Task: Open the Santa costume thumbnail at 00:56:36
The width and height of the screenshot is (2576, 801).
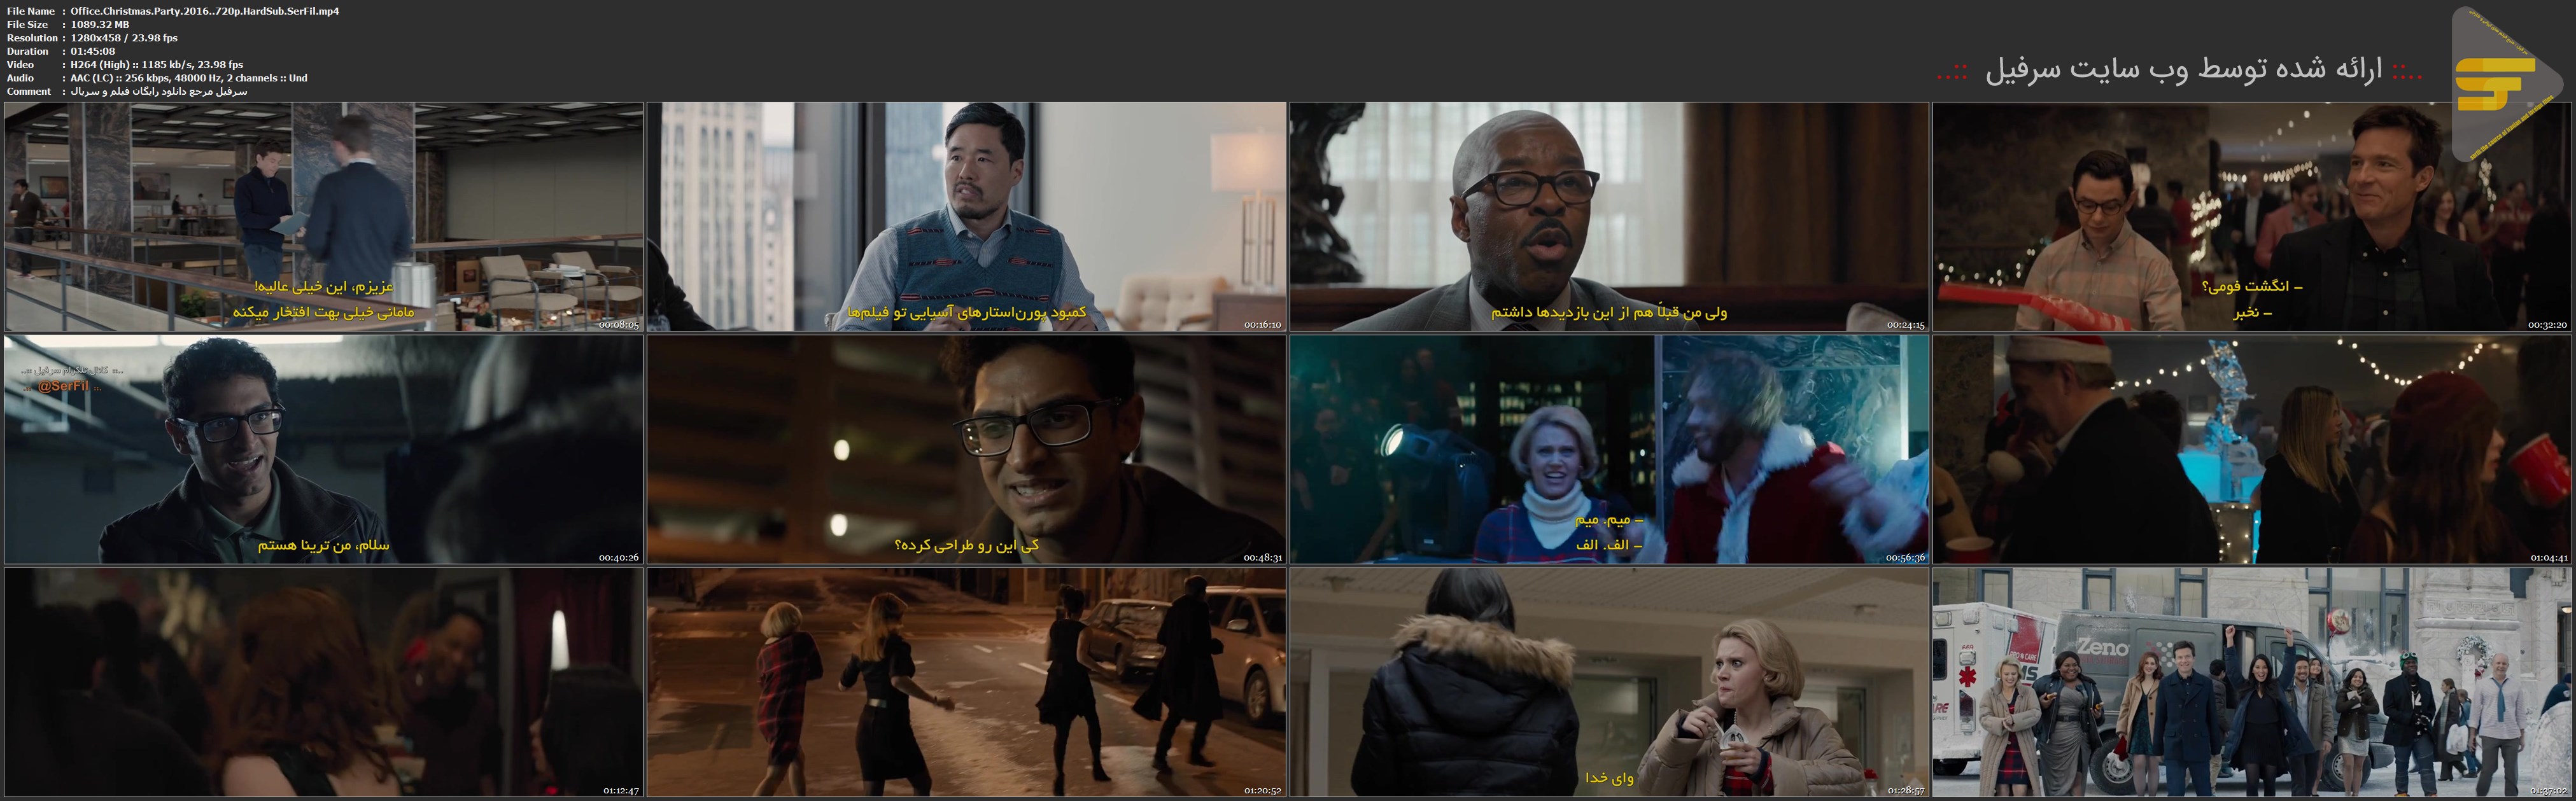Action: [x=1608, y=449]
